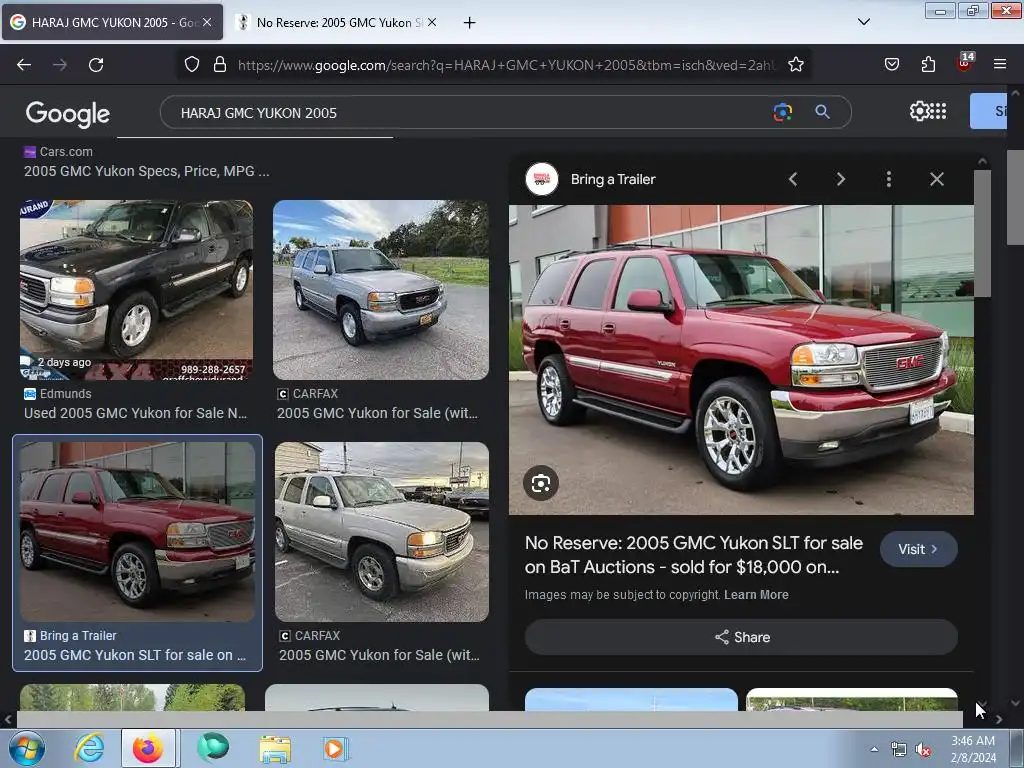Click the blue Sign in button

tap(989, 111)
